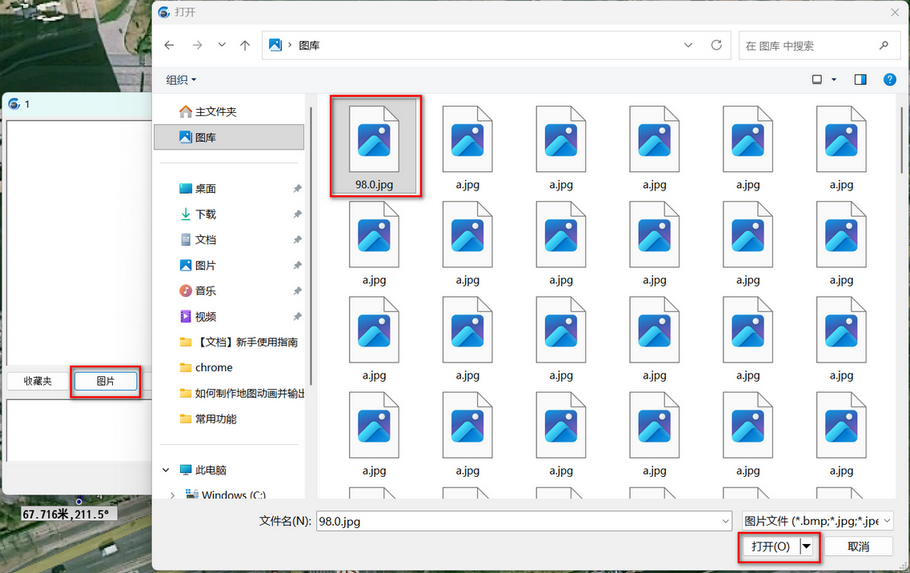The image size is (910, 573).
Task: Open the view options dropdown arrow
Action: point(834,80)
